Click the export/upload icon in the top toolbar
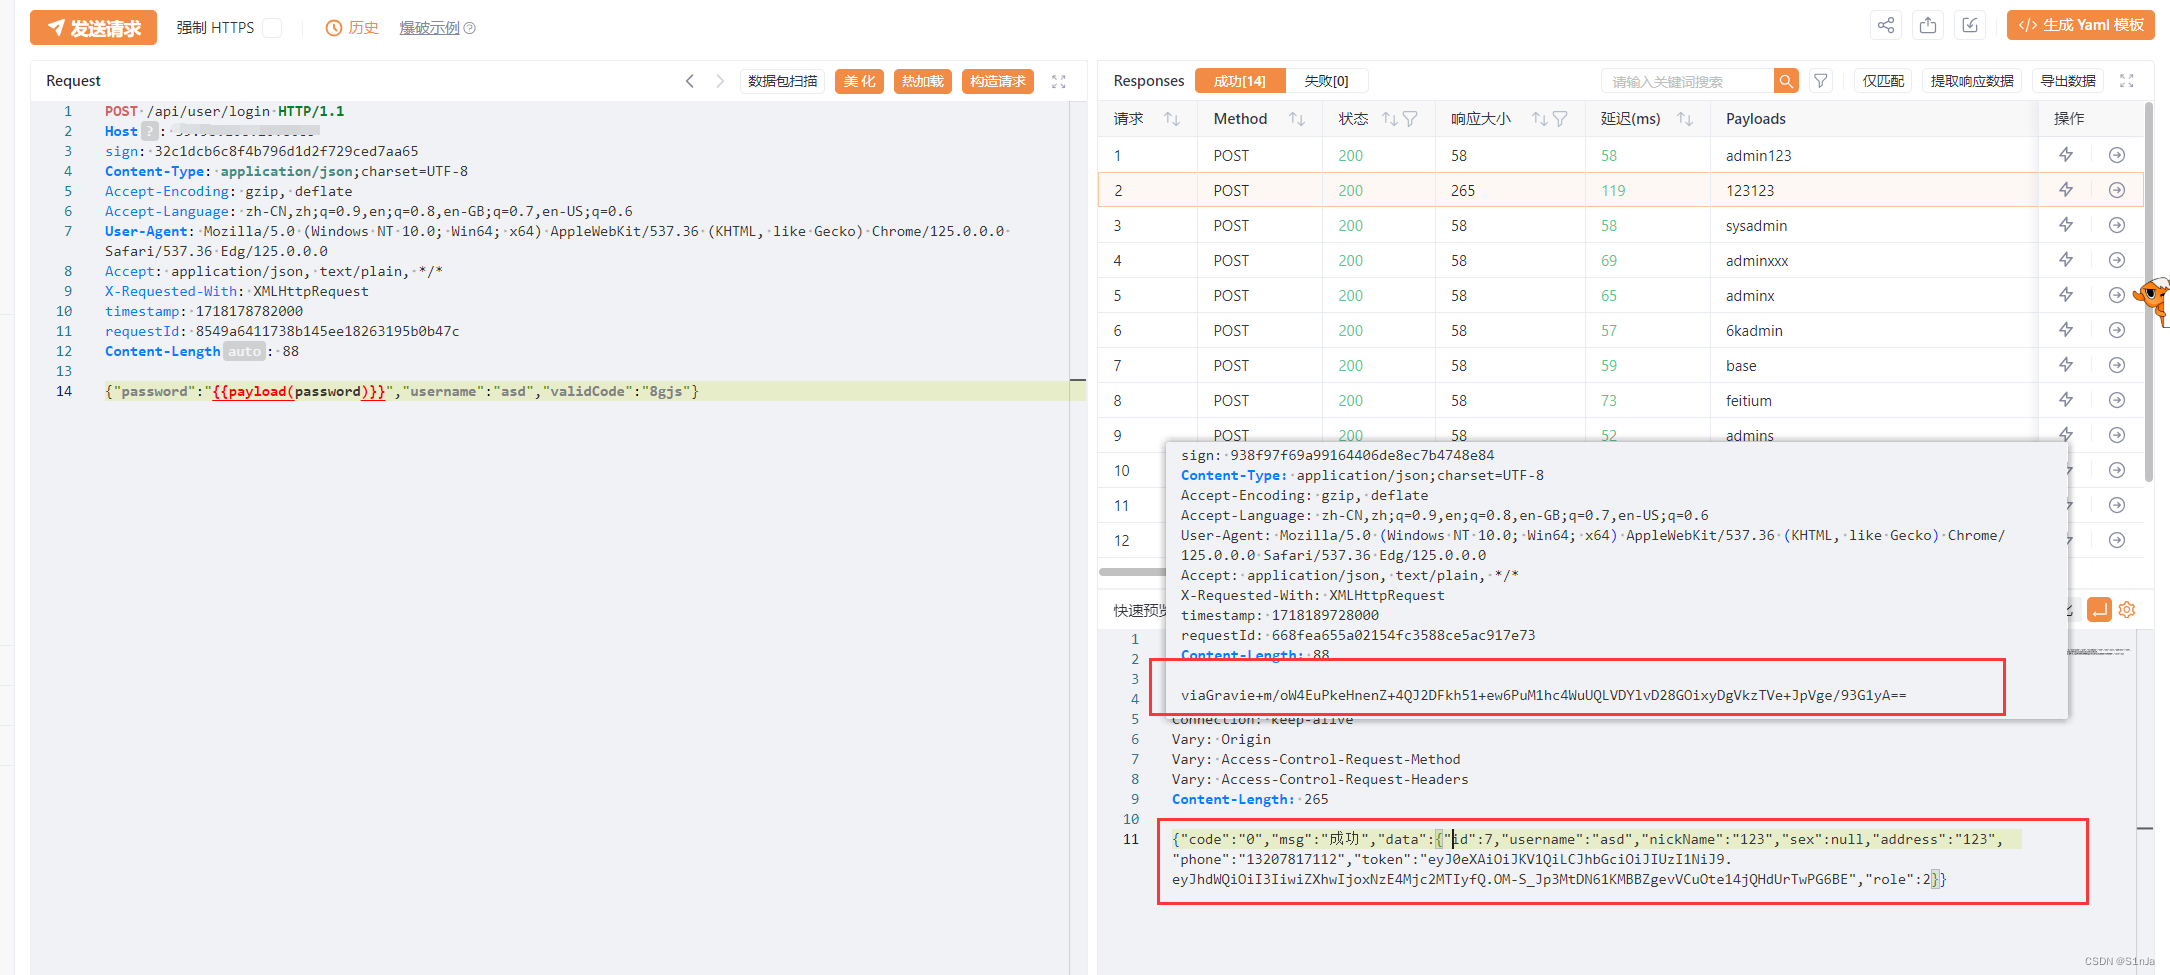 pos(1928,26)
